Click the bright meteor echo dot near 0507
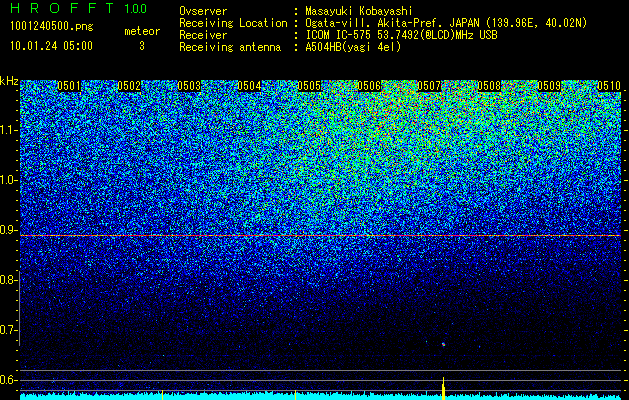The height and width of the screenshot is (400, 629). pyautogui.click(x=443, y=344)
